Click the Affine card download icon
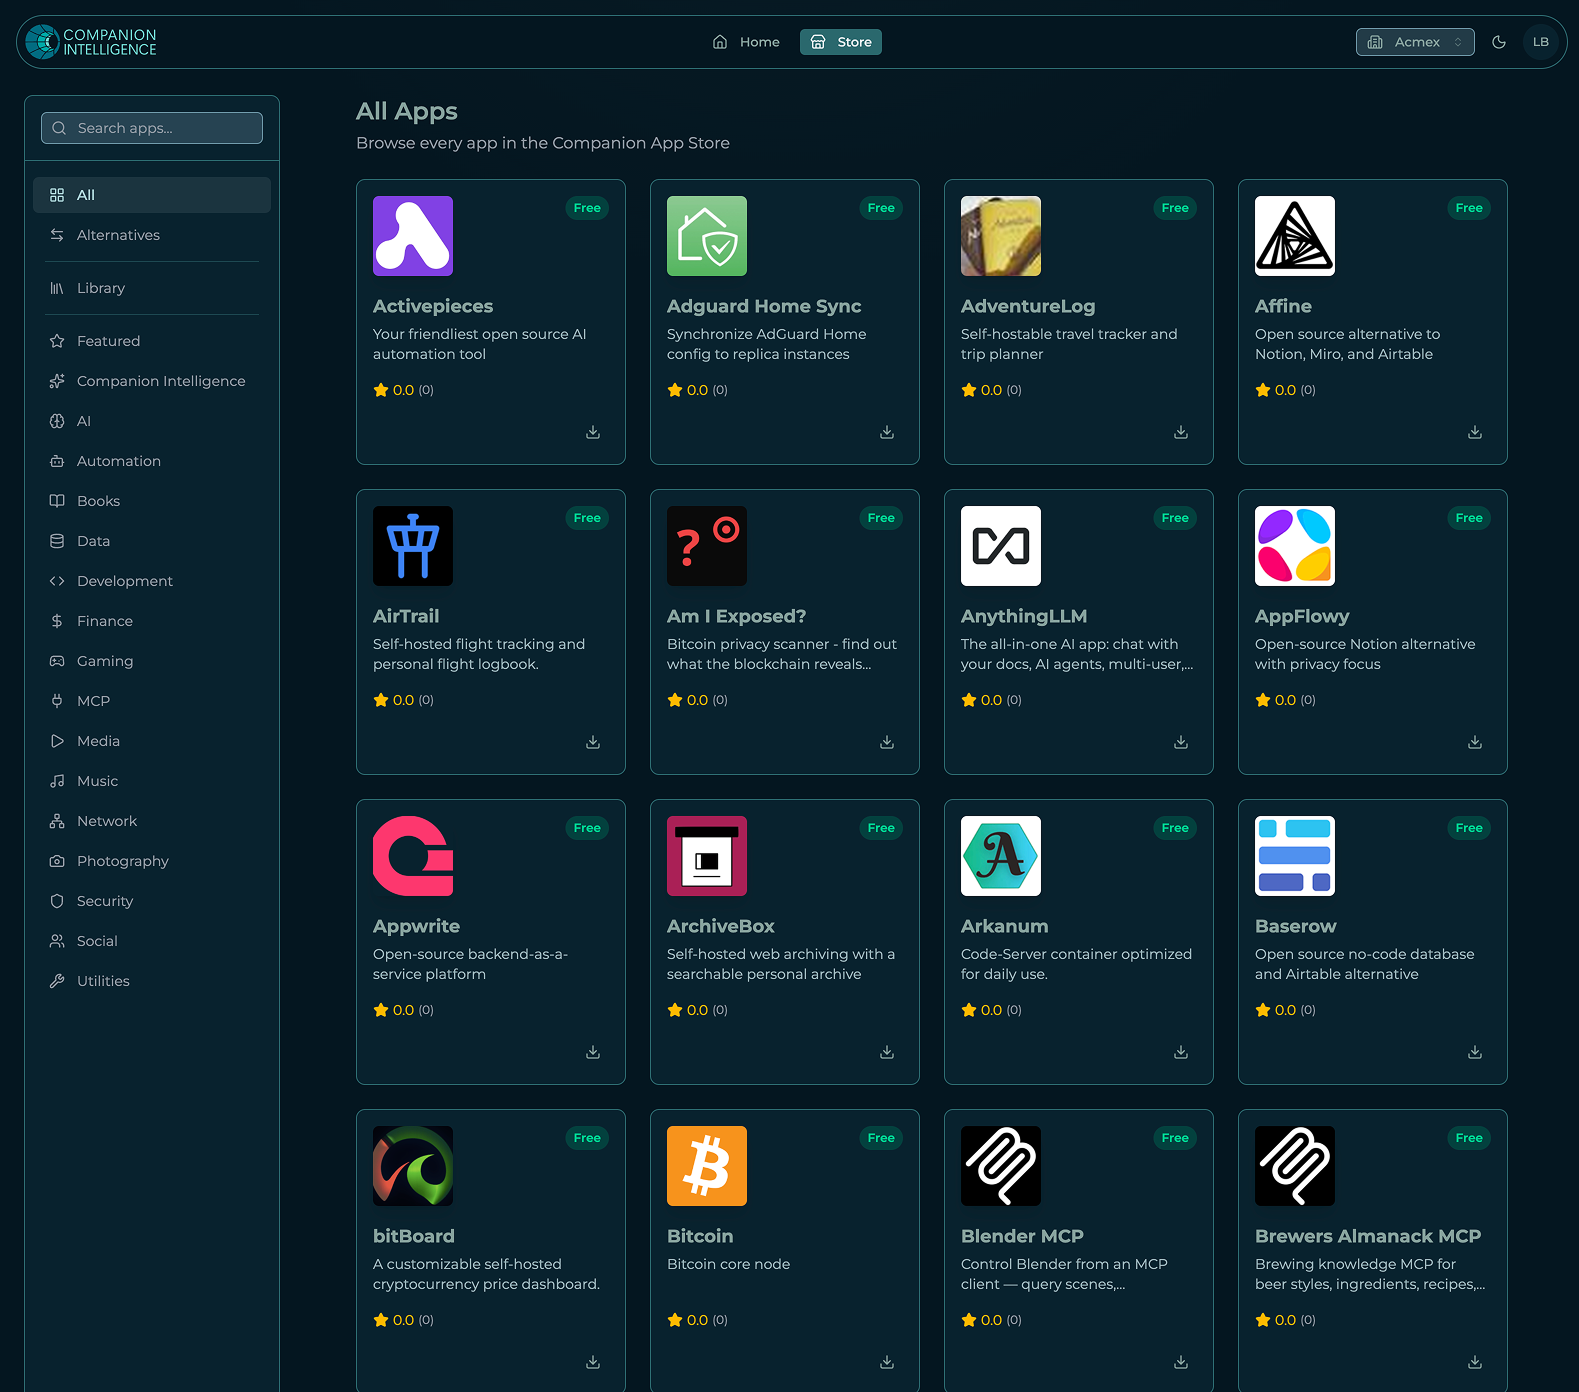 click(1475, 432)
